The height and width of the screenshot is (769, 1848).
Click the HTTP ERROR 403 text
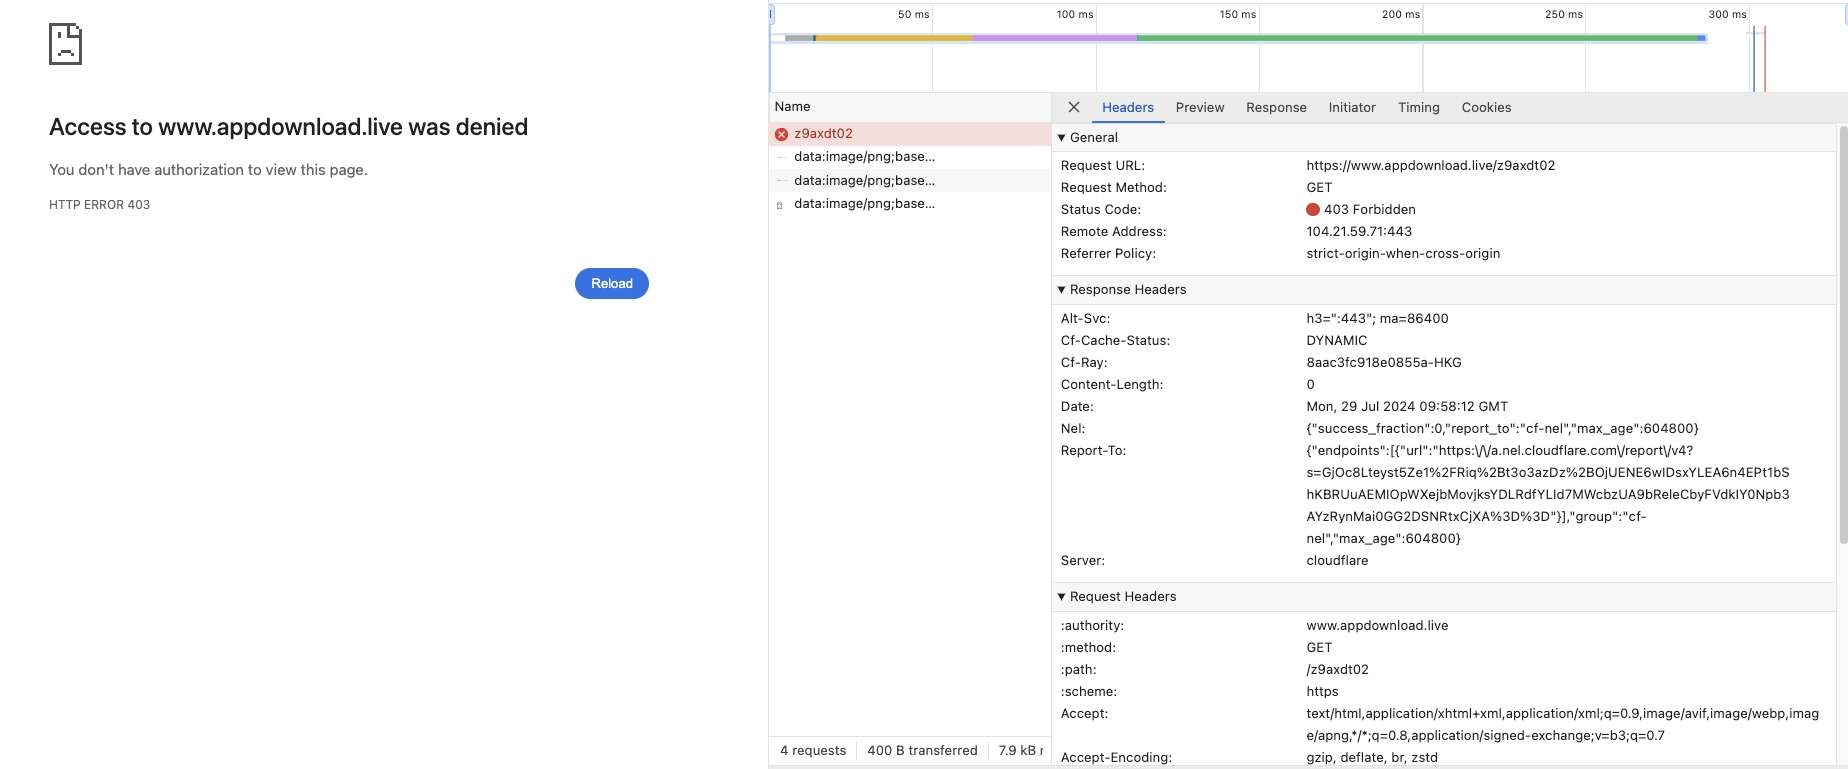point(100,205)
